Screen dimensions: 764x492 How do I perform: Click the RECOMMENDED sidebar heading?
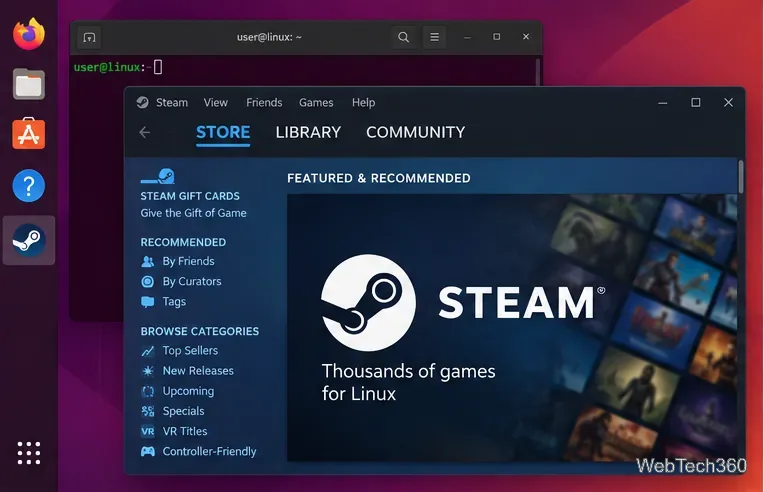pyautogui.click(x=183, y=243)
